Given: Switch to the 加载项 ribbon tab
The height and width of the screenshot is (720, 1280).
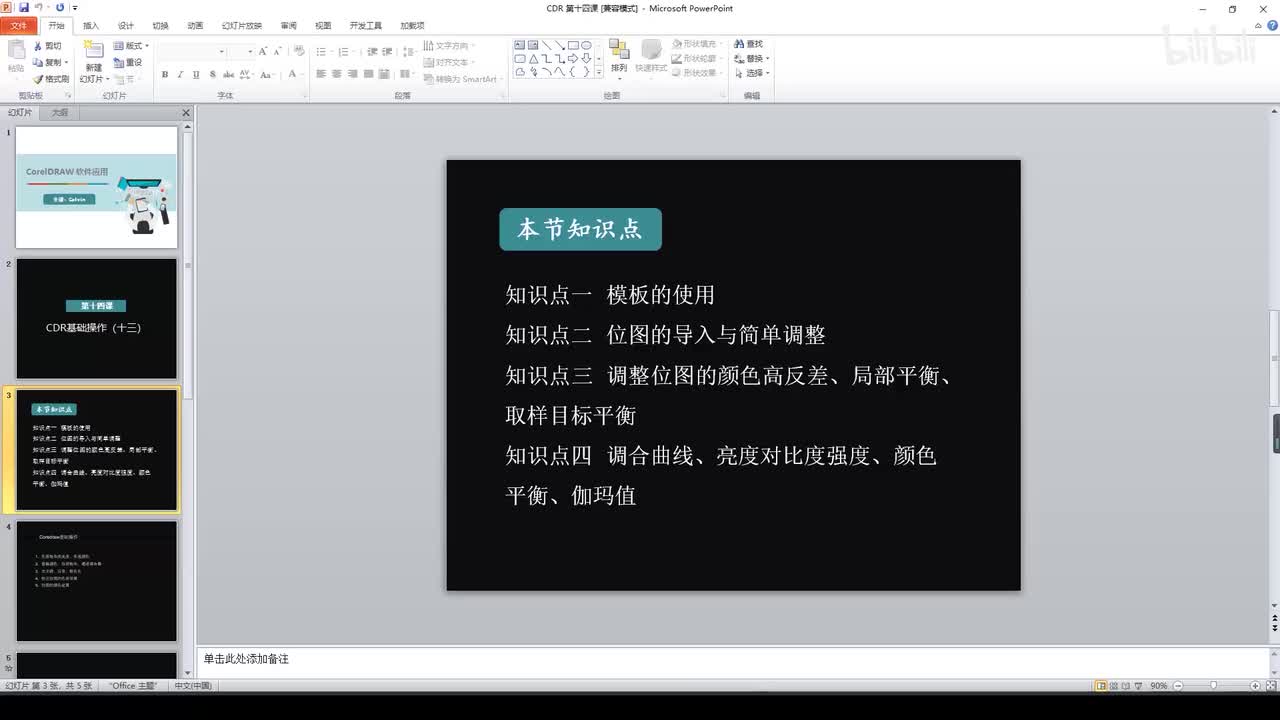Looking at the screenshot, I should 412,26.
